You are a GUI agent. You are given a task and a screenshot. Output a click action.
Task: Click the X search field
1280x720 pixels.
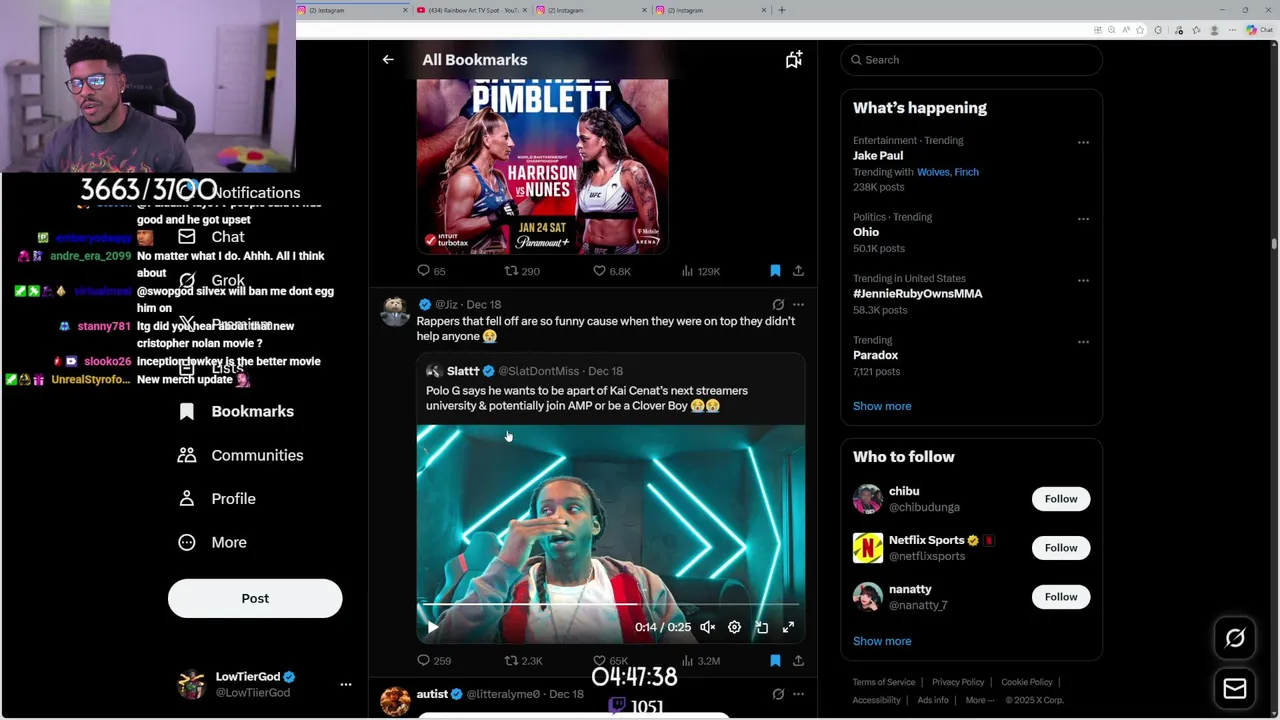click(971, 60)
